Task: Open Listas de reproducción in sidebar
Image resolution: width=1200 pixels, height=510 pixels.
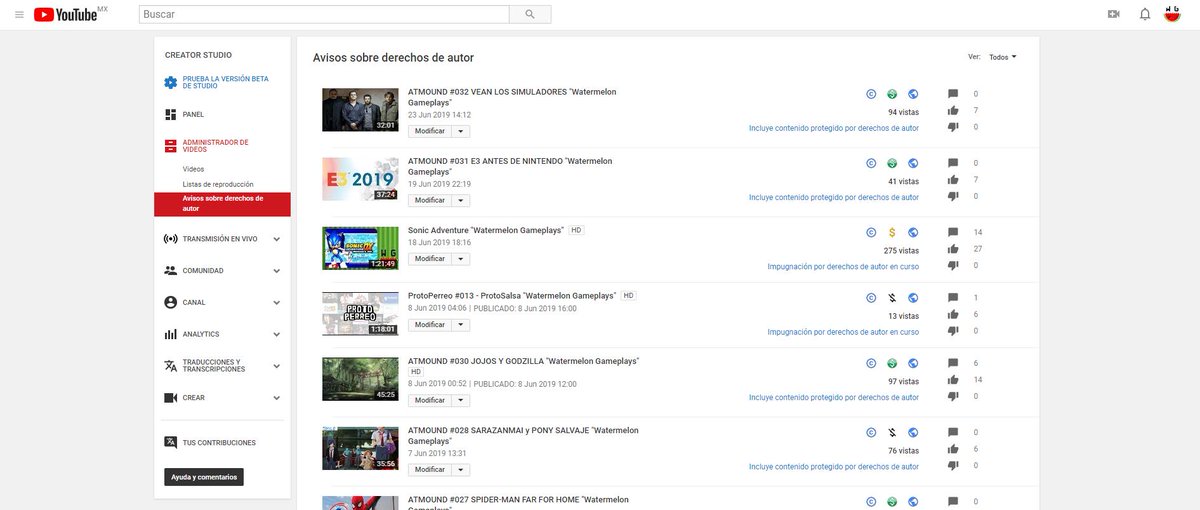Action: tap(218, 184)
